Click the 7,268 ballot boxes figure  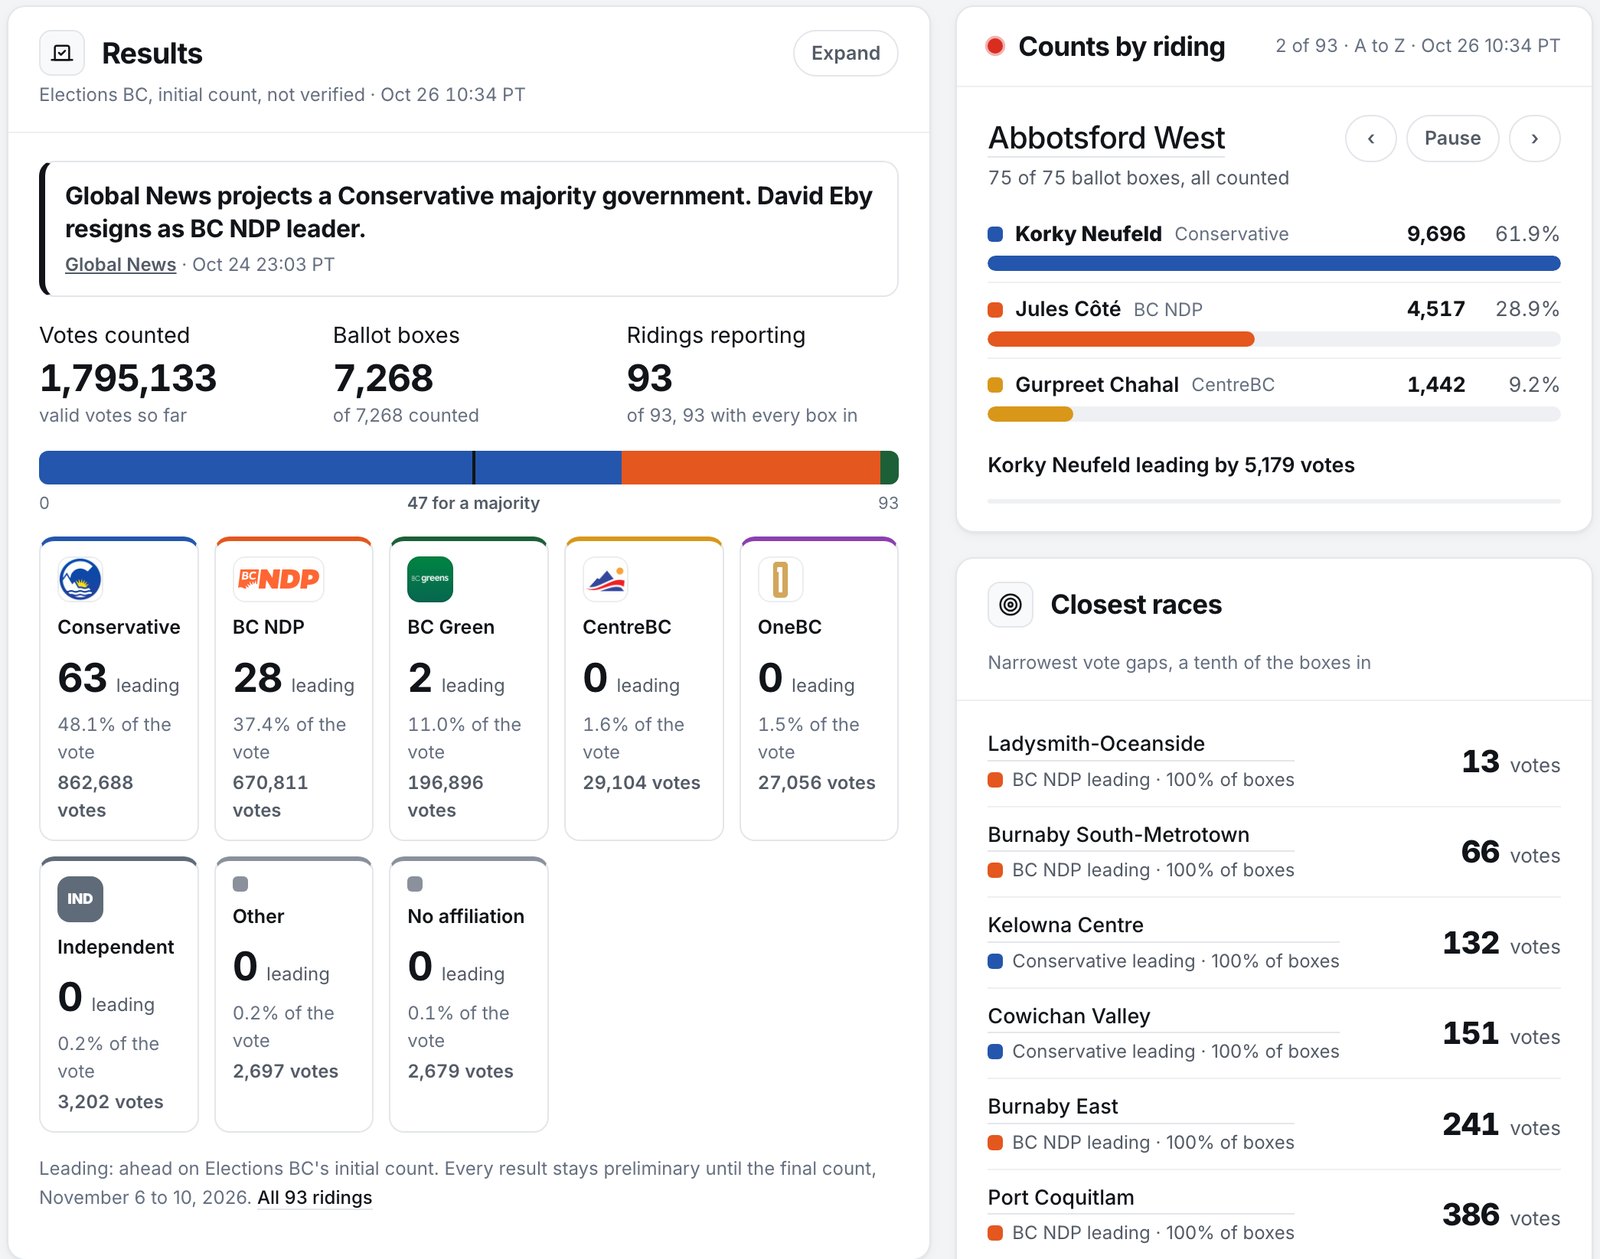[383, 378]
